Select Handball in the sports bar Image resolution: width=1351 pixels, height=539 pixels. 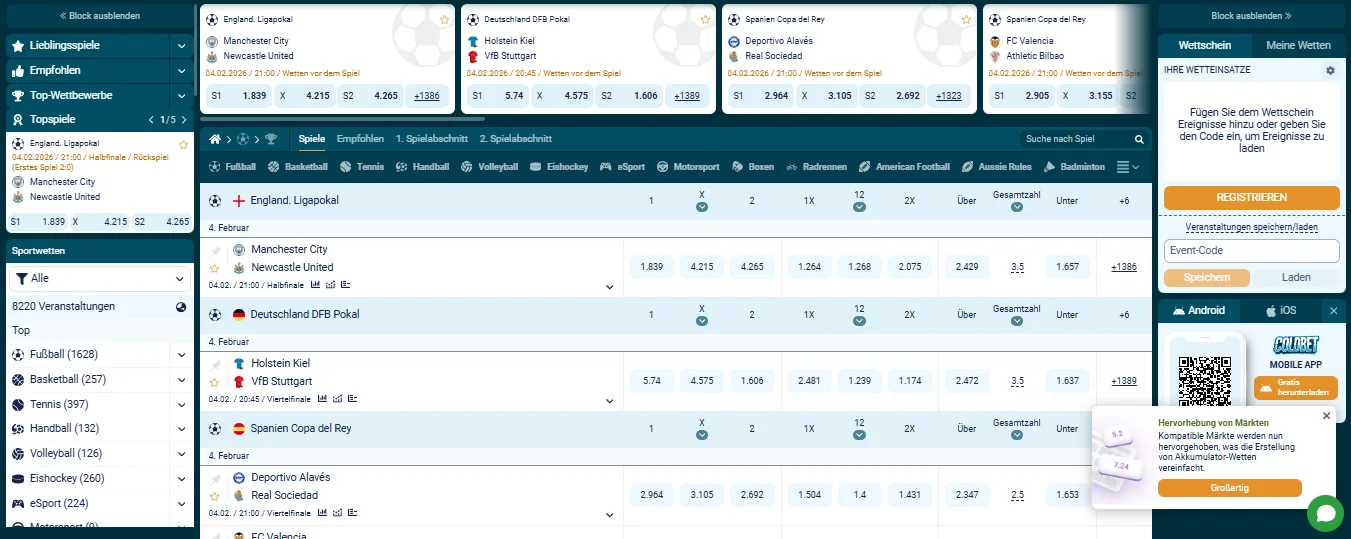point(422,167)
